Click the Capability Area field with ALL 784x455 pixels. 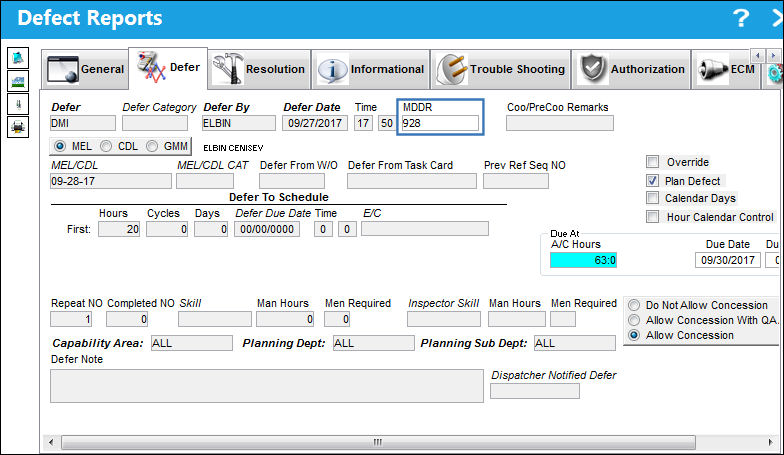[x=192, y=343]
